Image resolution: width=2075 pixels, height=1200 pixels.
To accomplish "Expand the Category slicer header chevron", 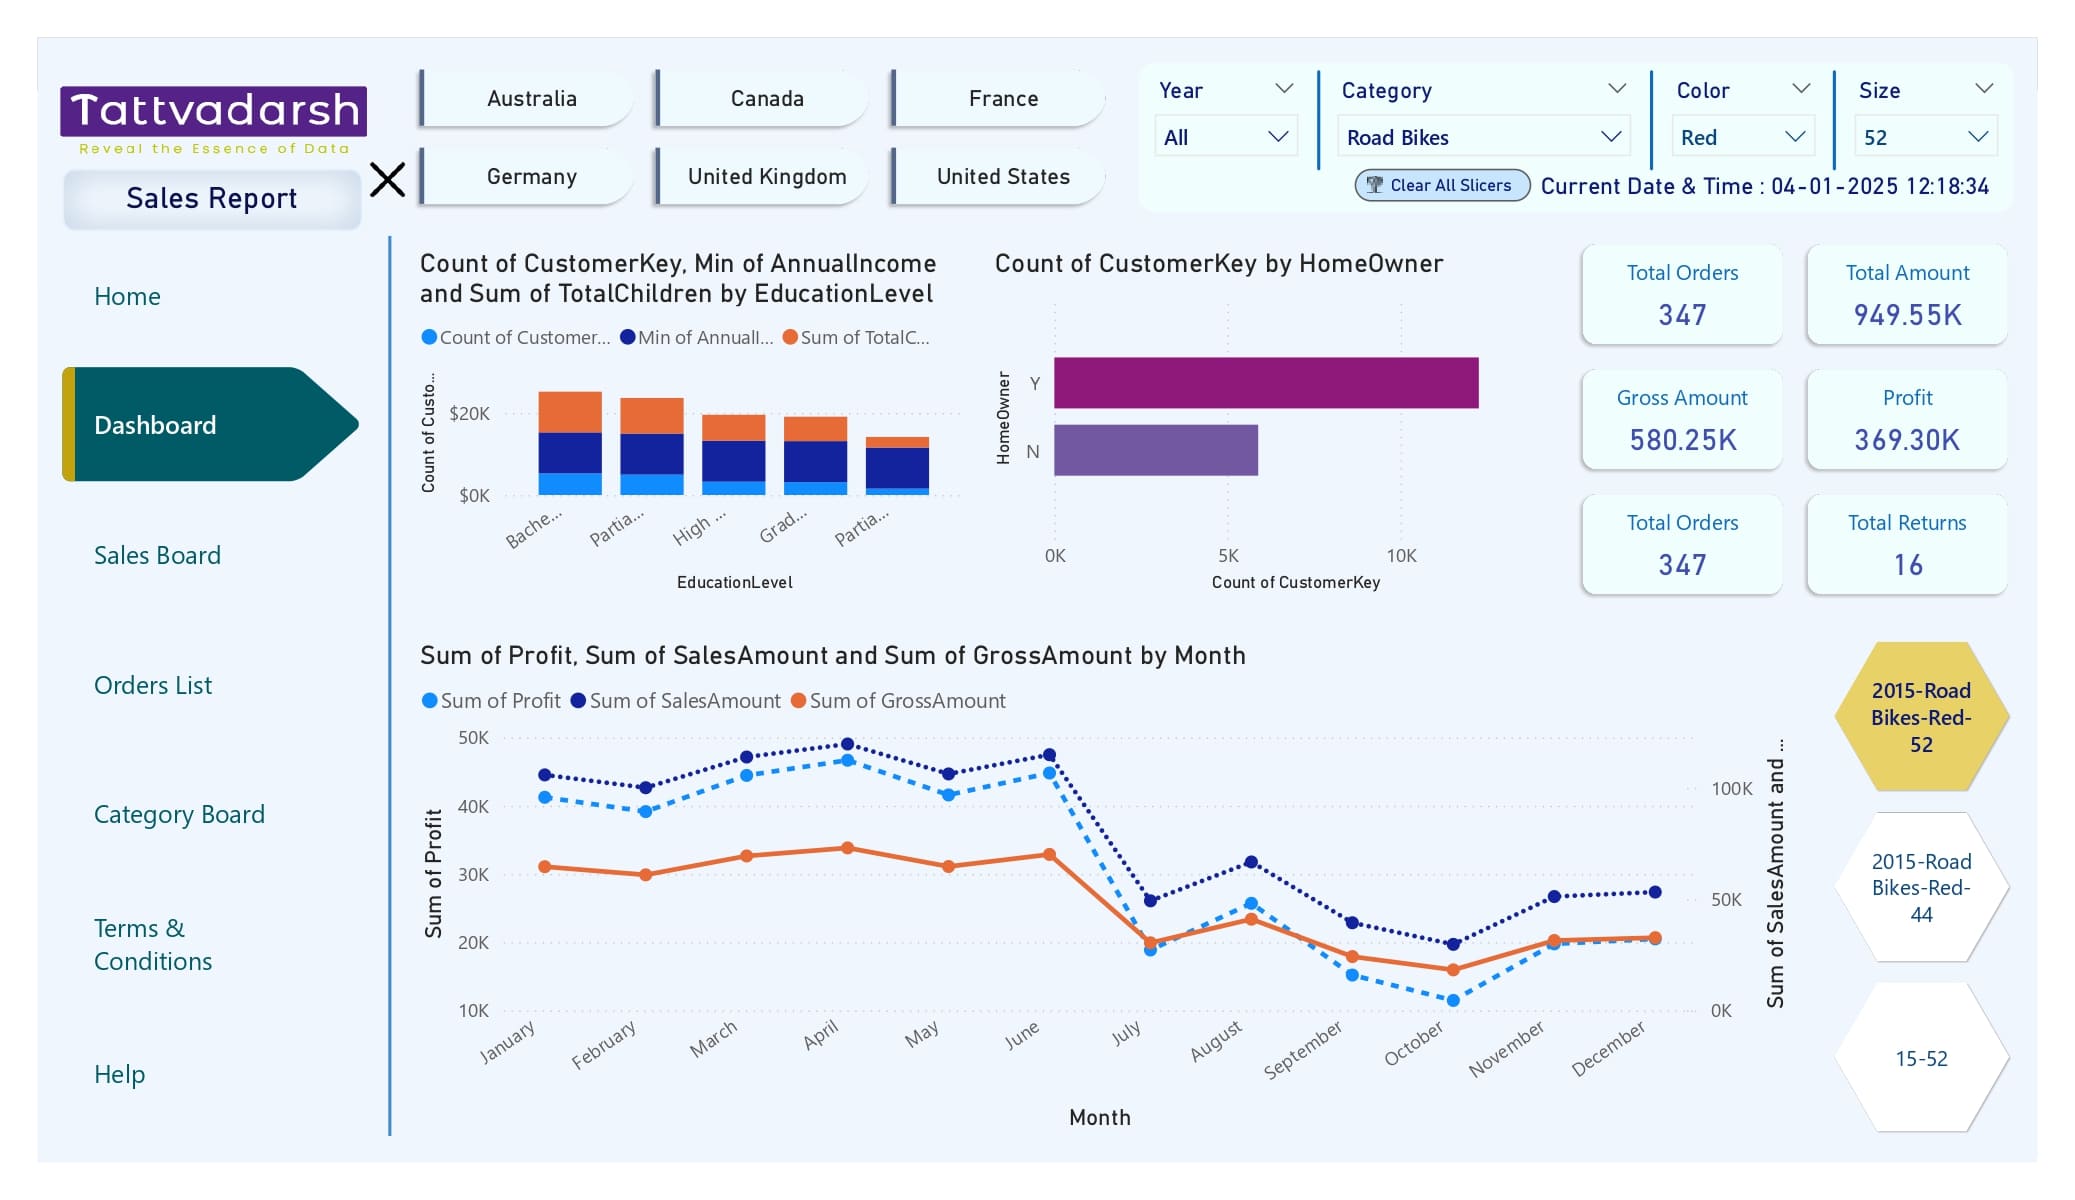I will click(1616, 89).
